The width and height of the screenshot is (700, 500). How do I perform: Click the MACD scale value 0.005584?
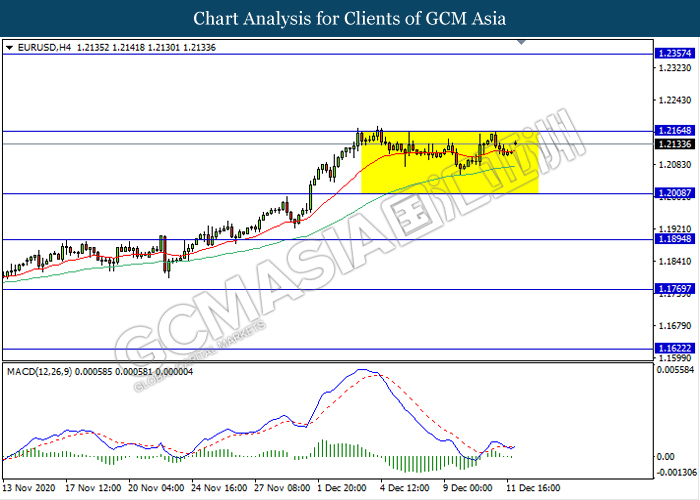[675, 370]
